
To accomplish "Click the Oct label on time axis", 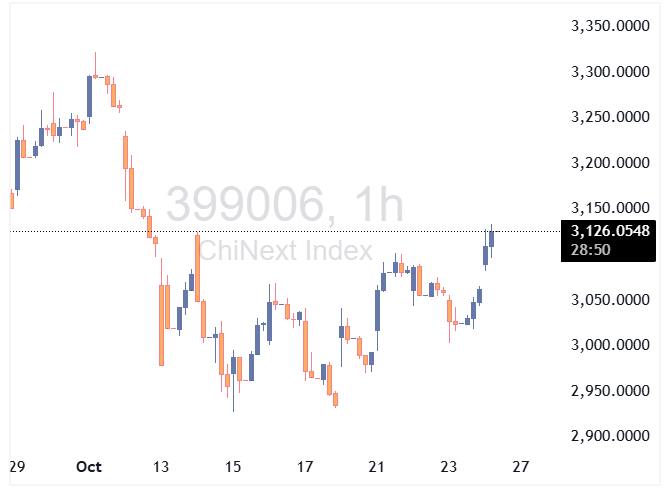I will [89, 467].
